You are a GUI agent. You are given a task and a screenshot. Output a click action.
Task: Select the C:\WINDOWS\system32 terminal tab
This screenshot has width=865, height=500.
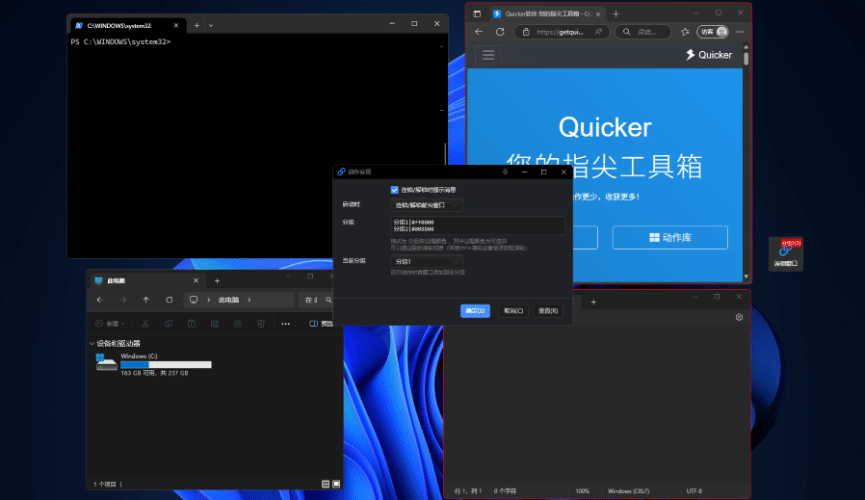[x=127, y=25]
